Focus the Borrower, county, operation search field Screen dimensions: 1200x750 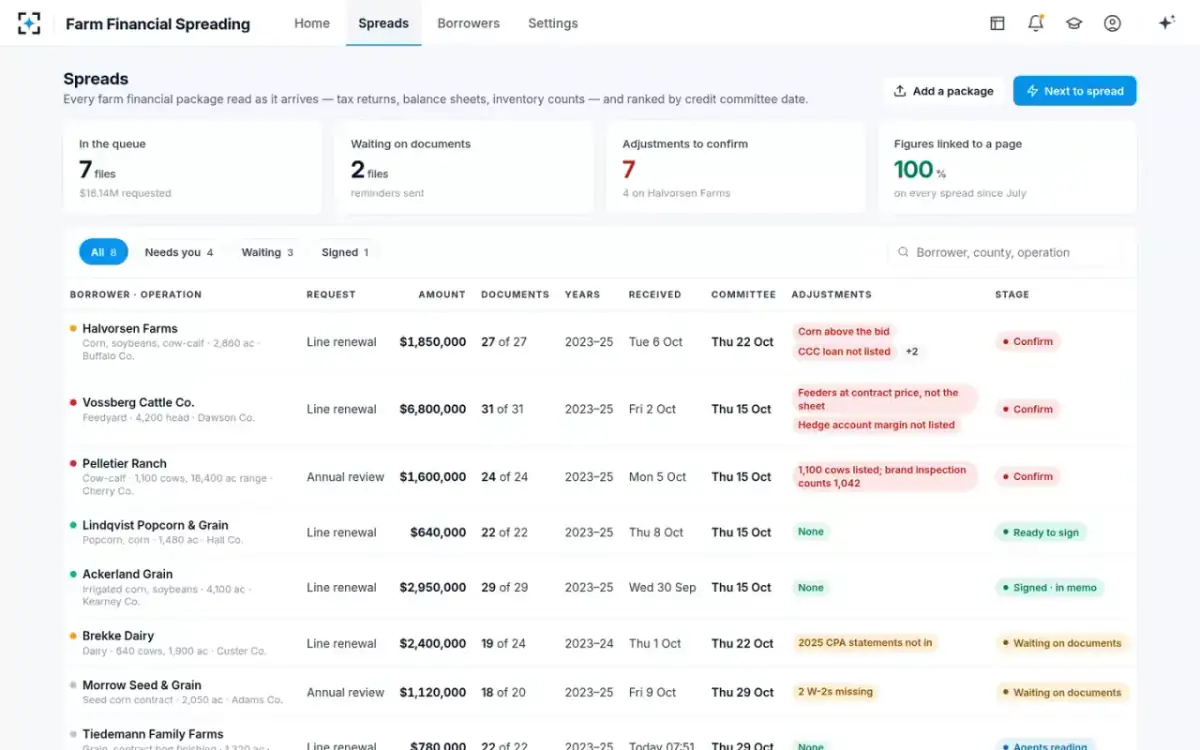[x=1004, y=253]
